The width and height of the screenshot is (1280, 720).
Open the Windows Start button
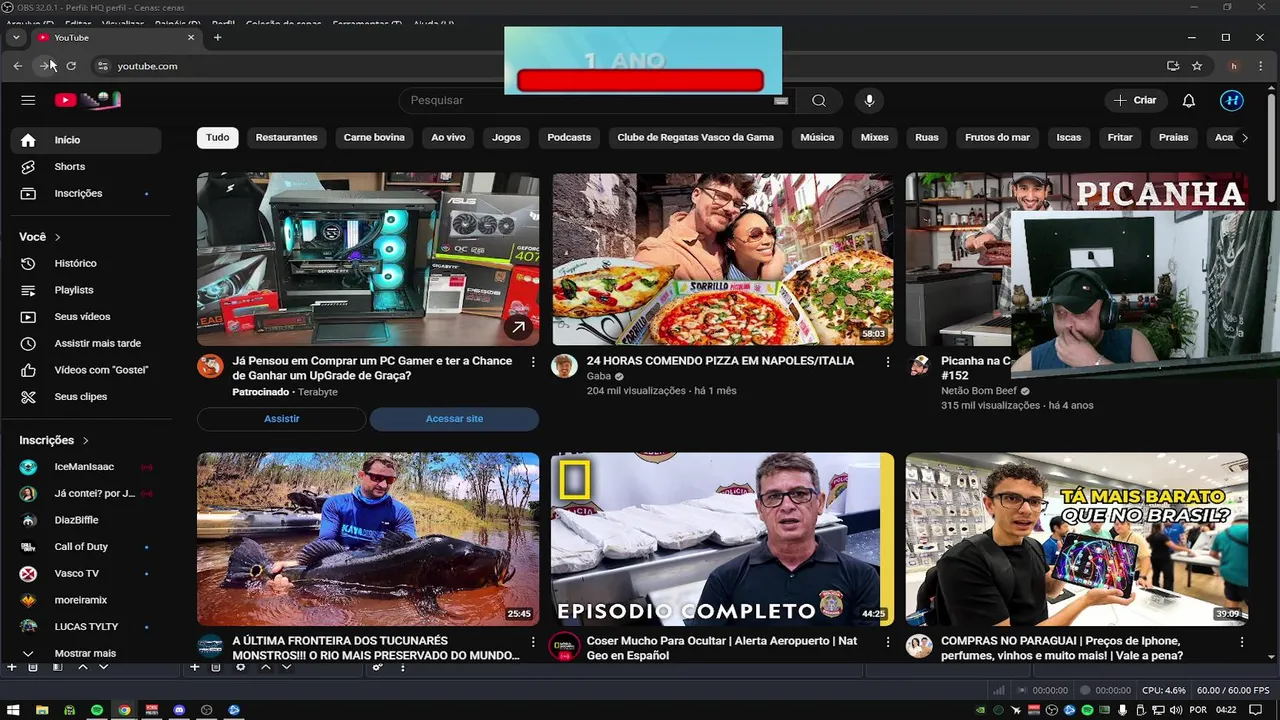click(14, 710)
